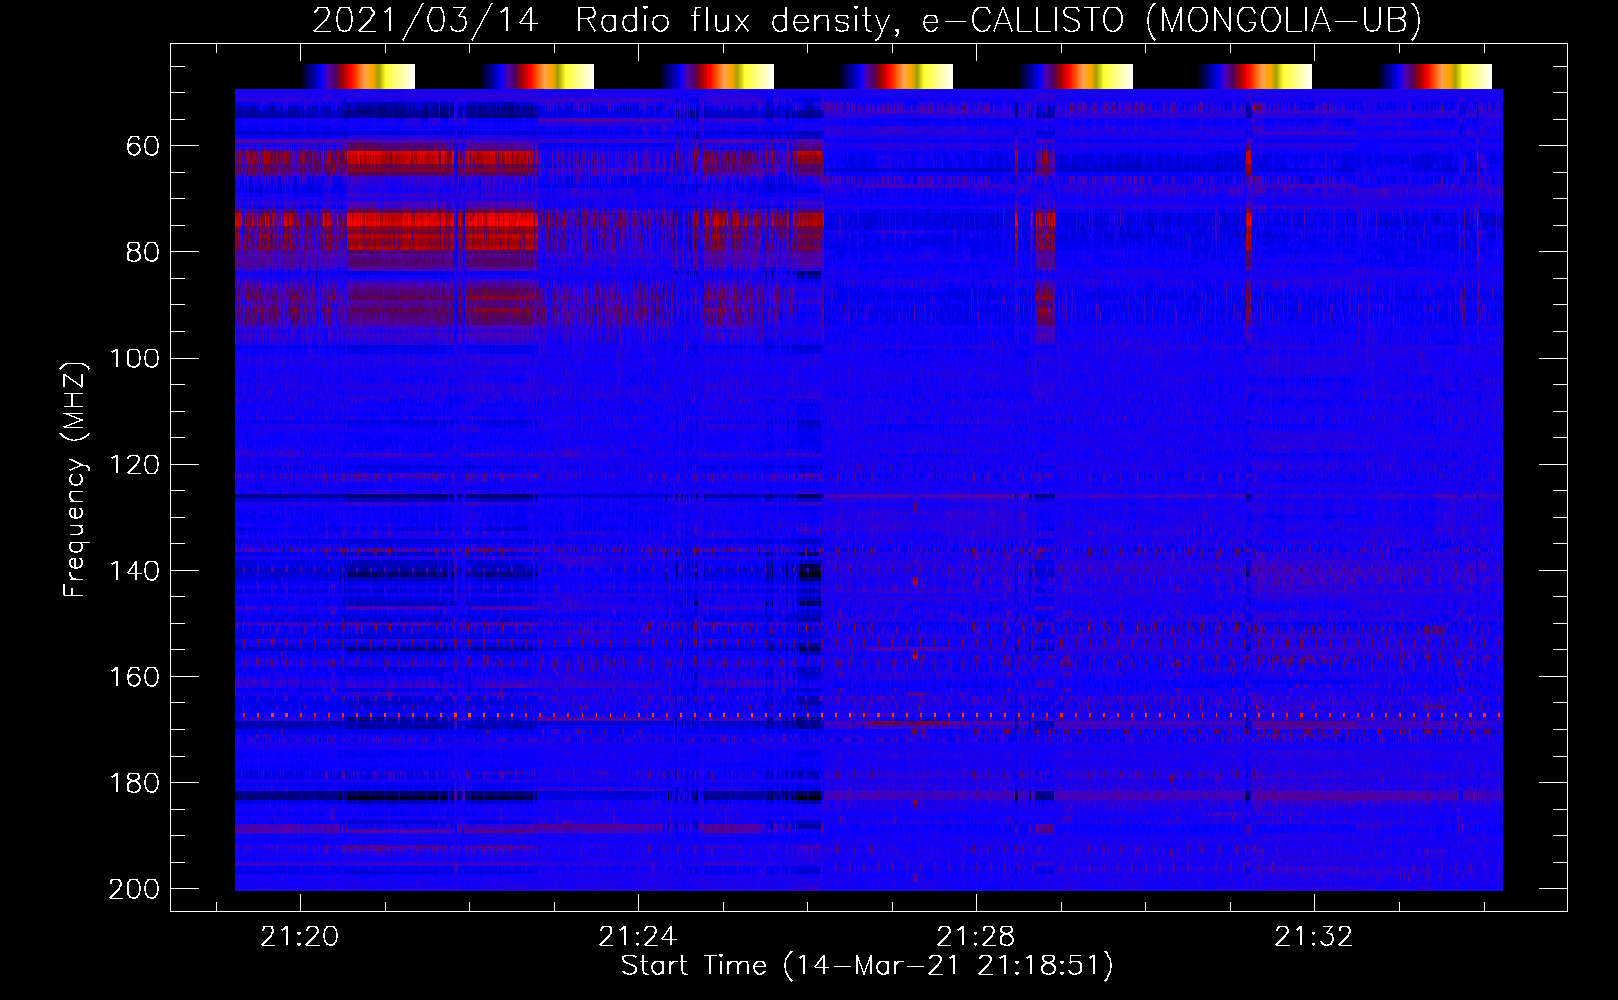Click the 21:24 time tick label
1618x1000 pixels.
coord(638,936)
